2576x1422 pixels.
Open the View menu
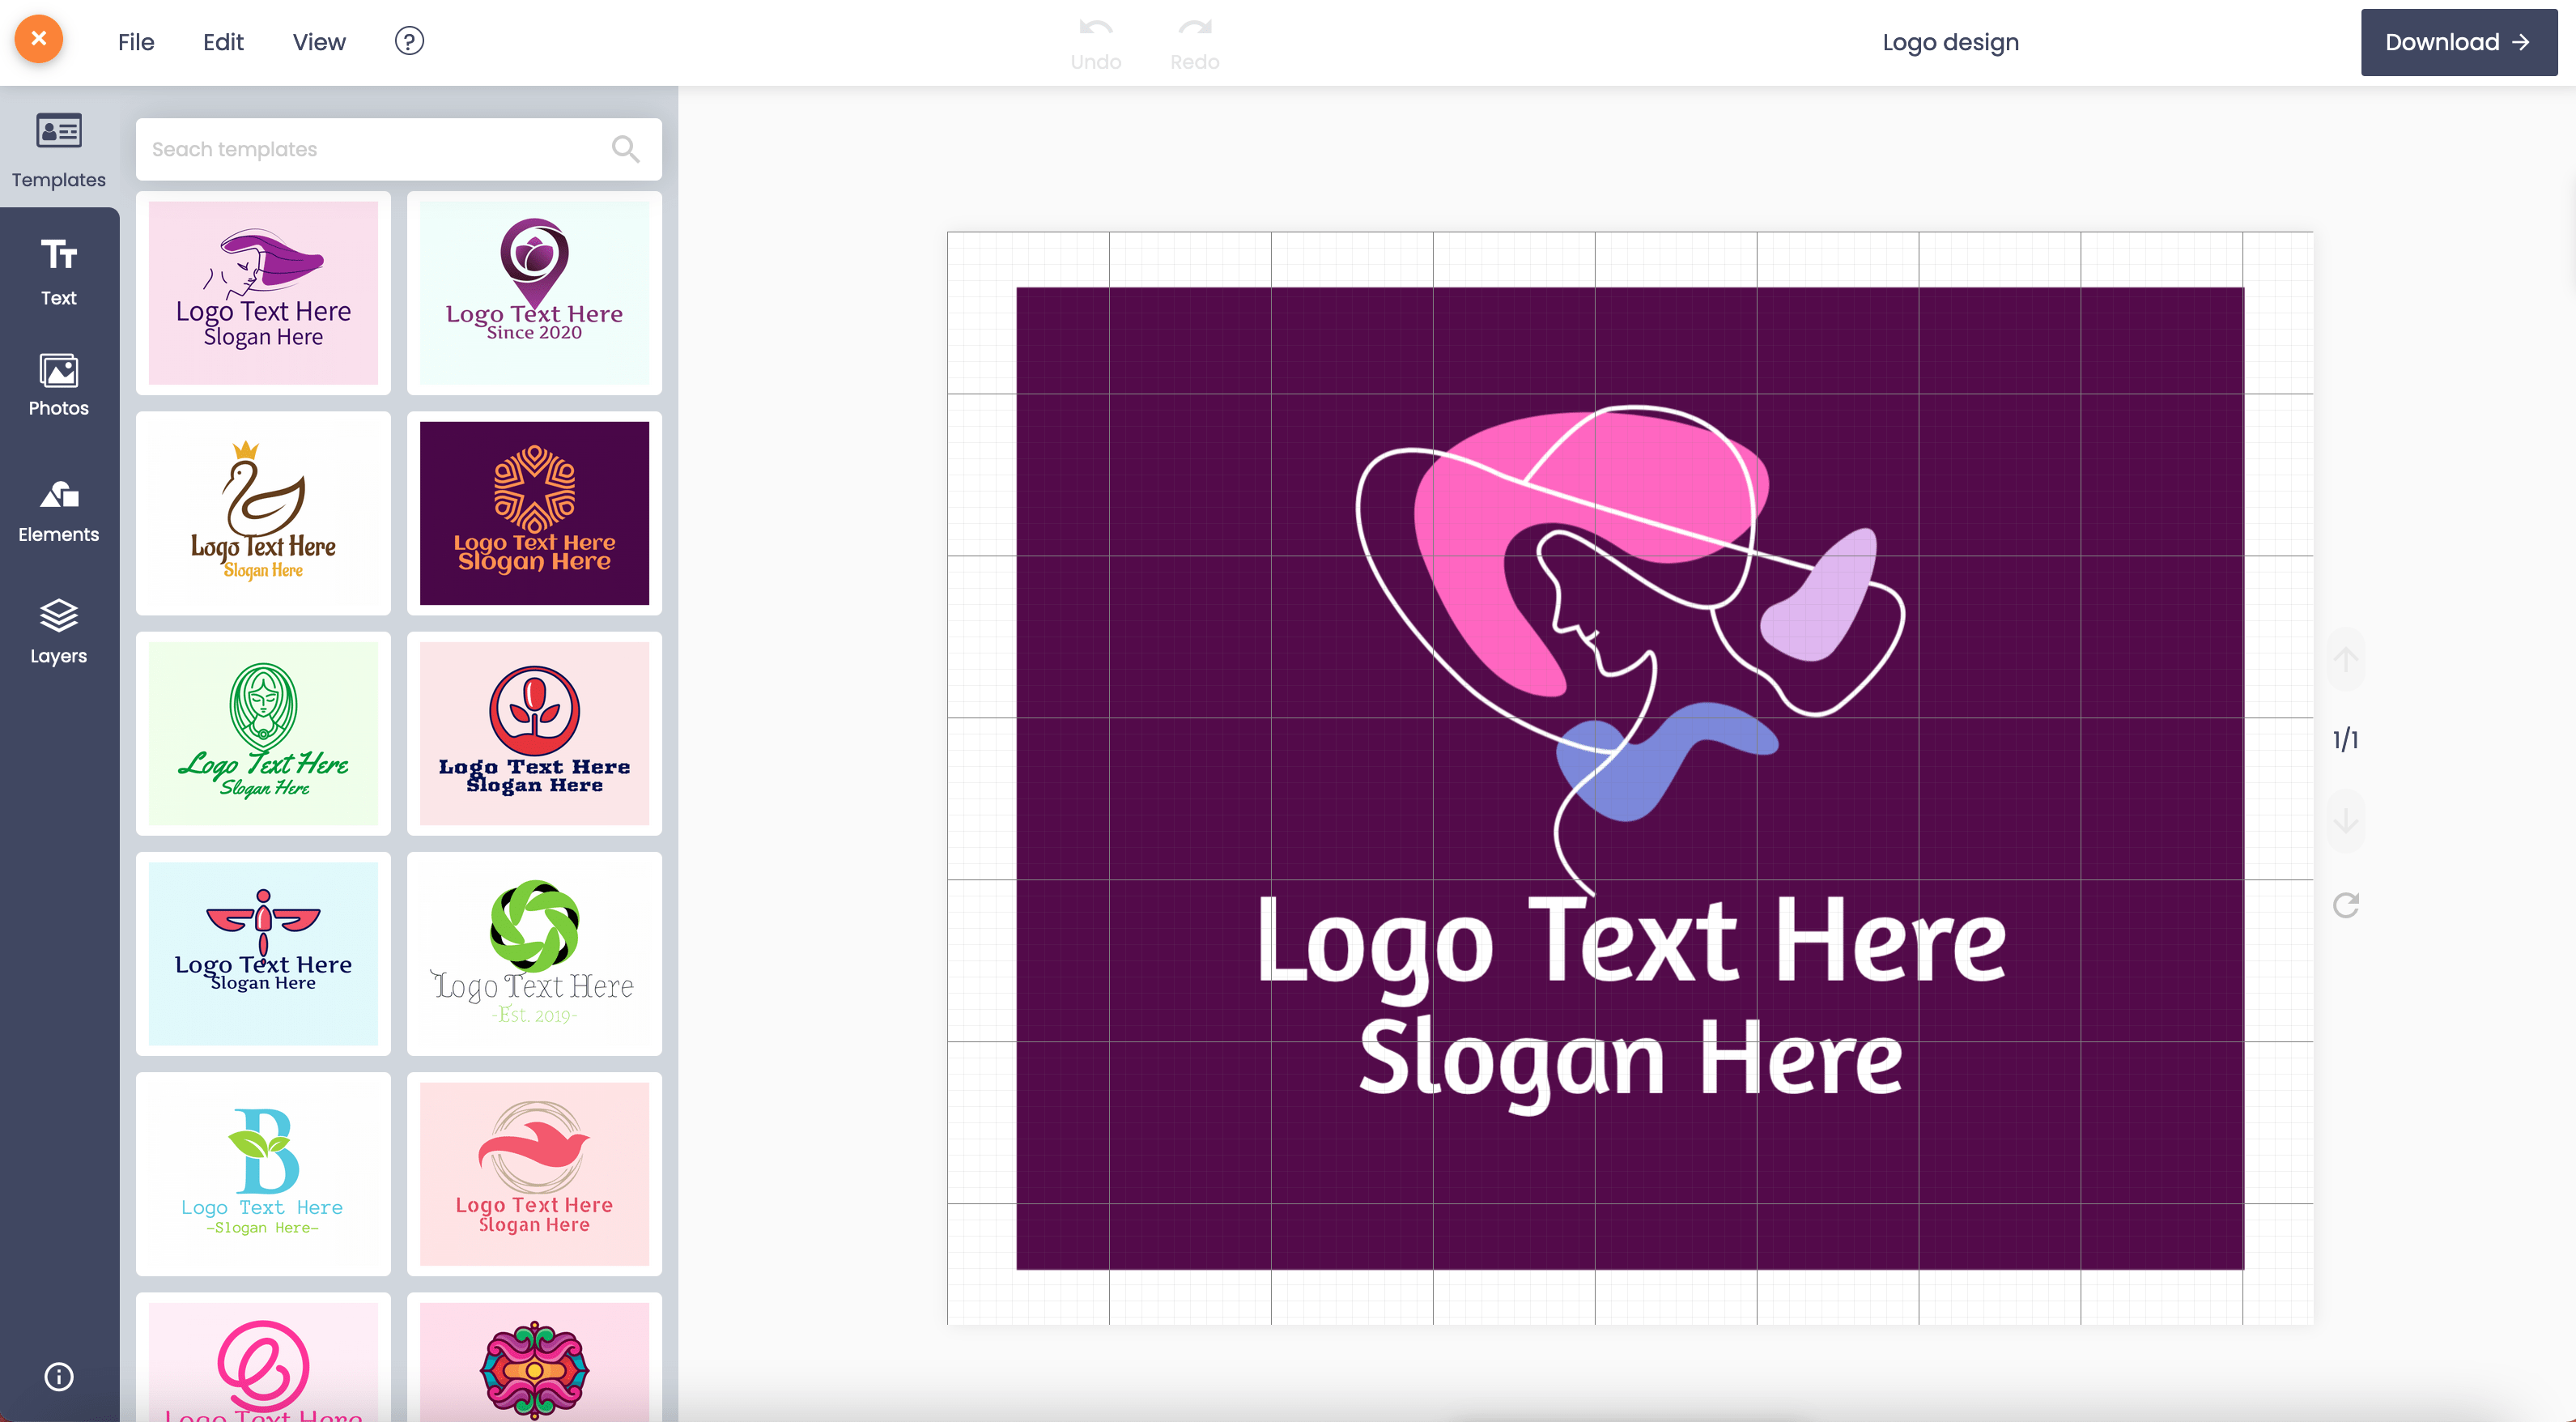click(x=319, y=42)
